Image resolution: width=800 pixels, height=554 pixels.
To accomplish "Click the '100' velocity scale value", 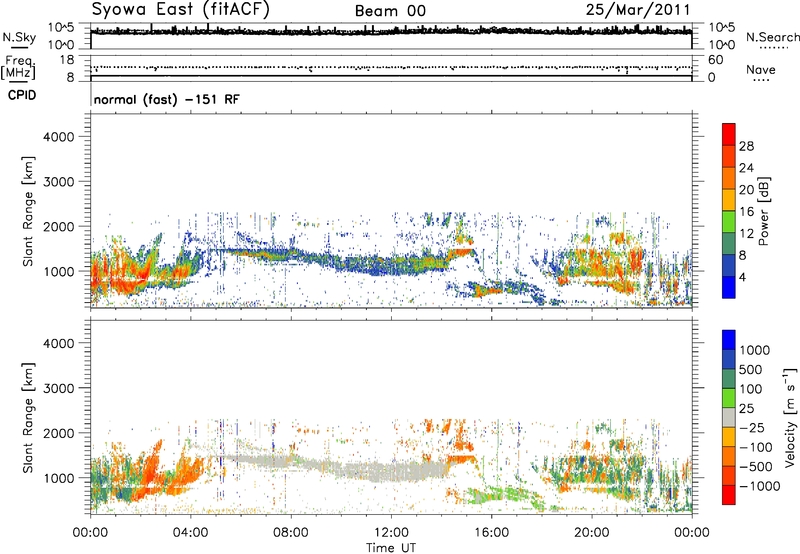I will (x=750, y=389).
